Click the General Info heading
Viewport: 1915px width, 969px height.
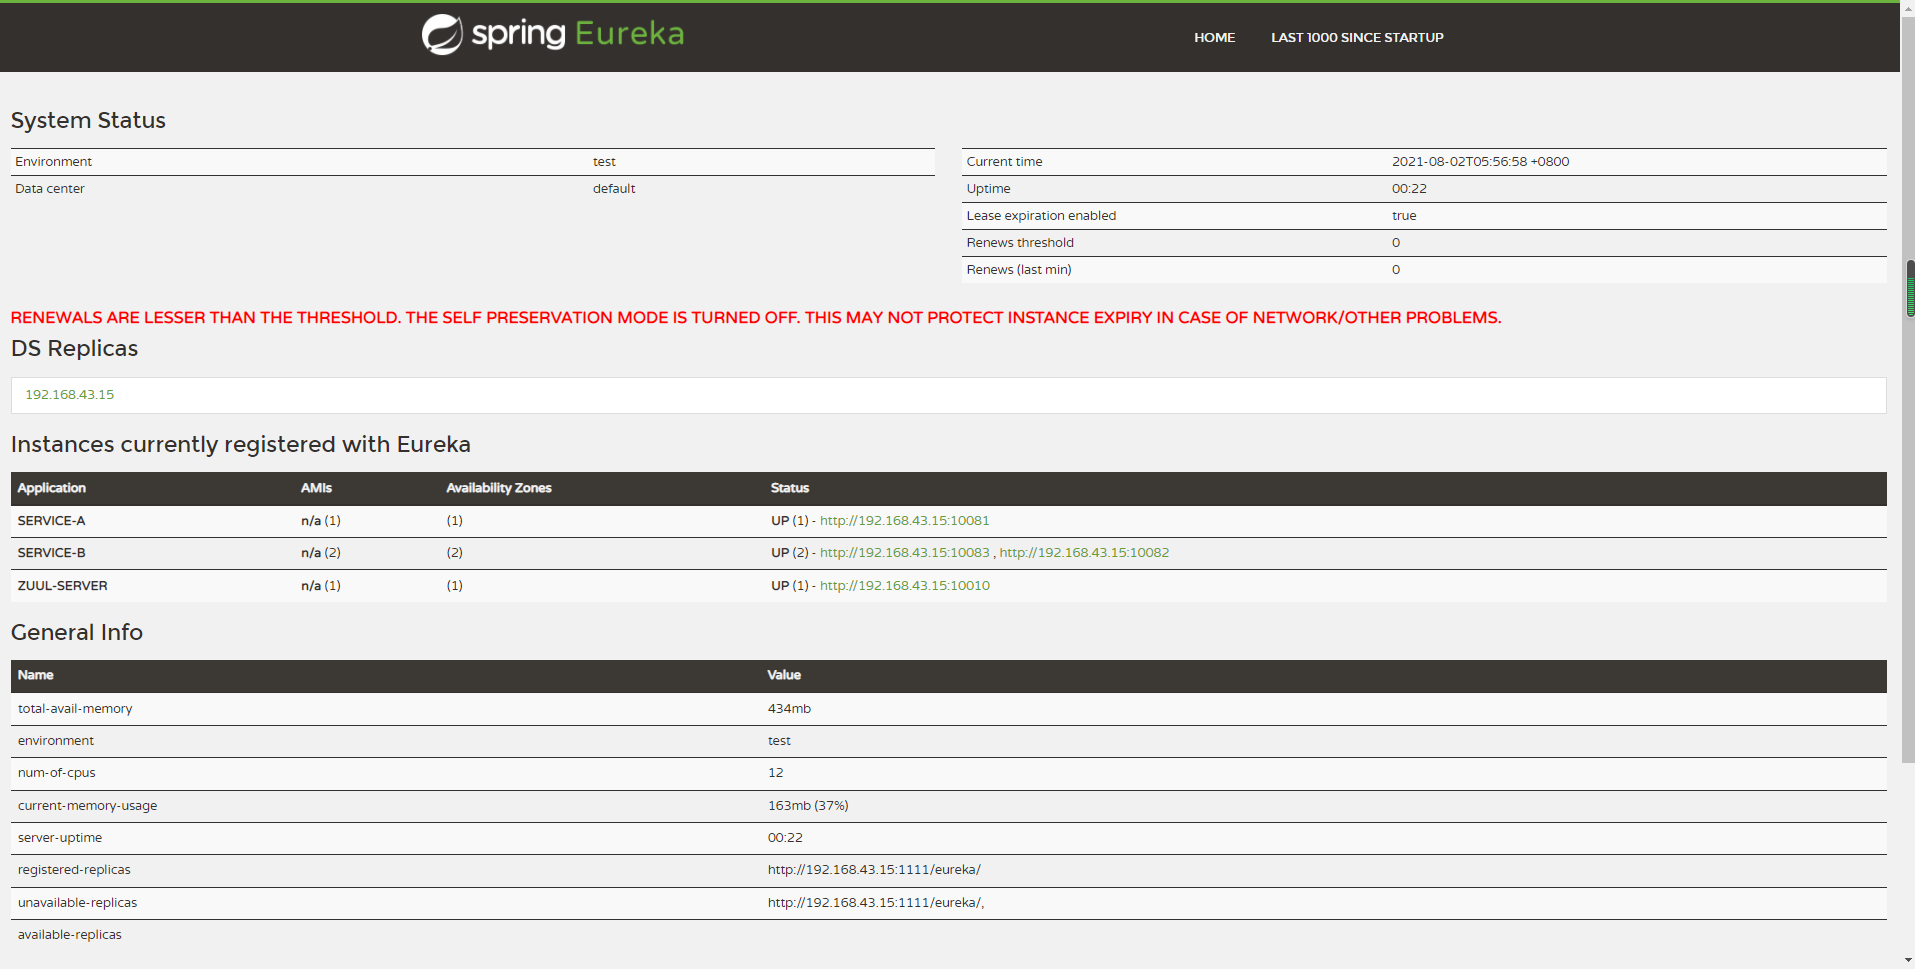tap(77, 633)
